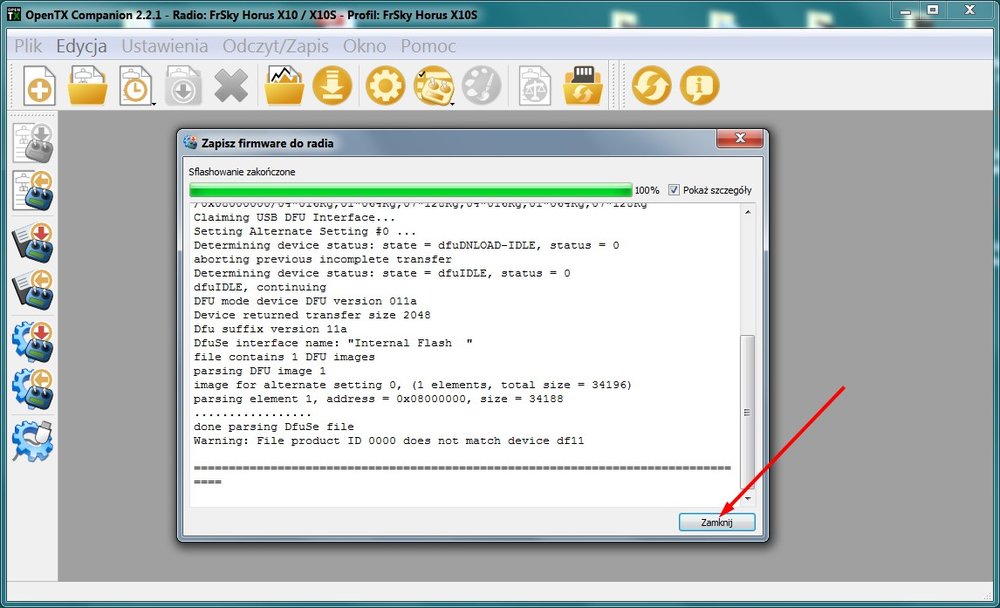The image size is (1000, 608).
Task: Click the grey X close-file icon
Action: (231, 85)
